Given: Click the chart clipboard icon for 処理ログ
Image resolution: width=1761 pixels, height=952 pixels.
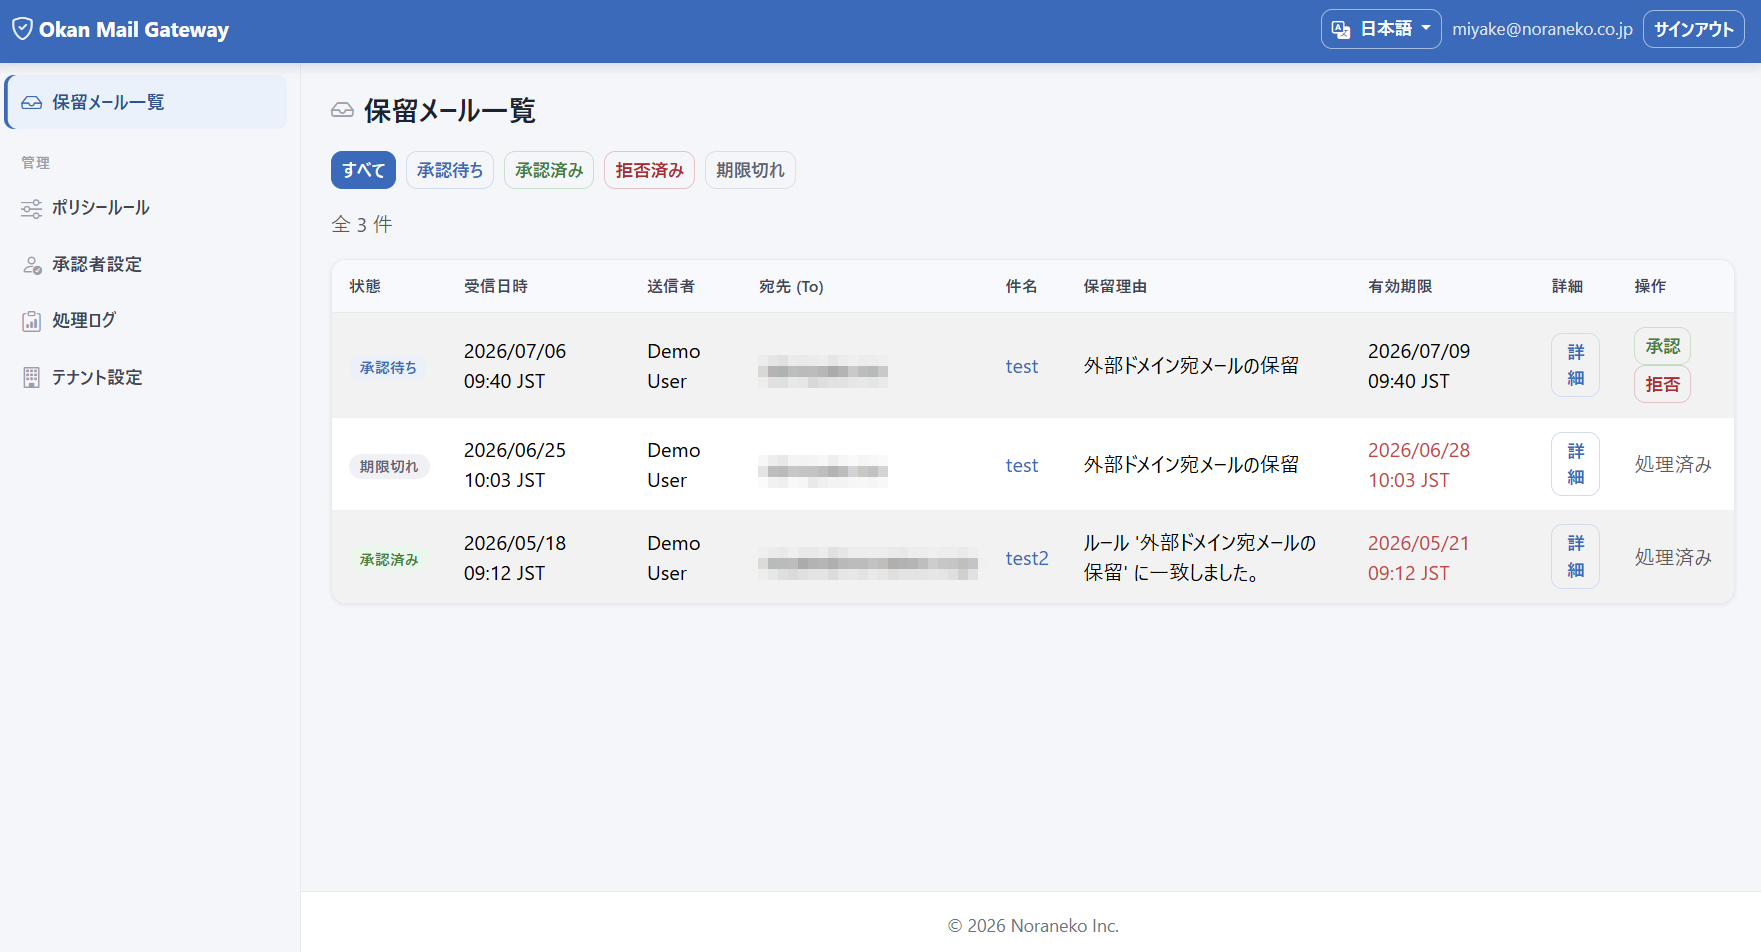Looking at the screenshot, I should [32, 321].
